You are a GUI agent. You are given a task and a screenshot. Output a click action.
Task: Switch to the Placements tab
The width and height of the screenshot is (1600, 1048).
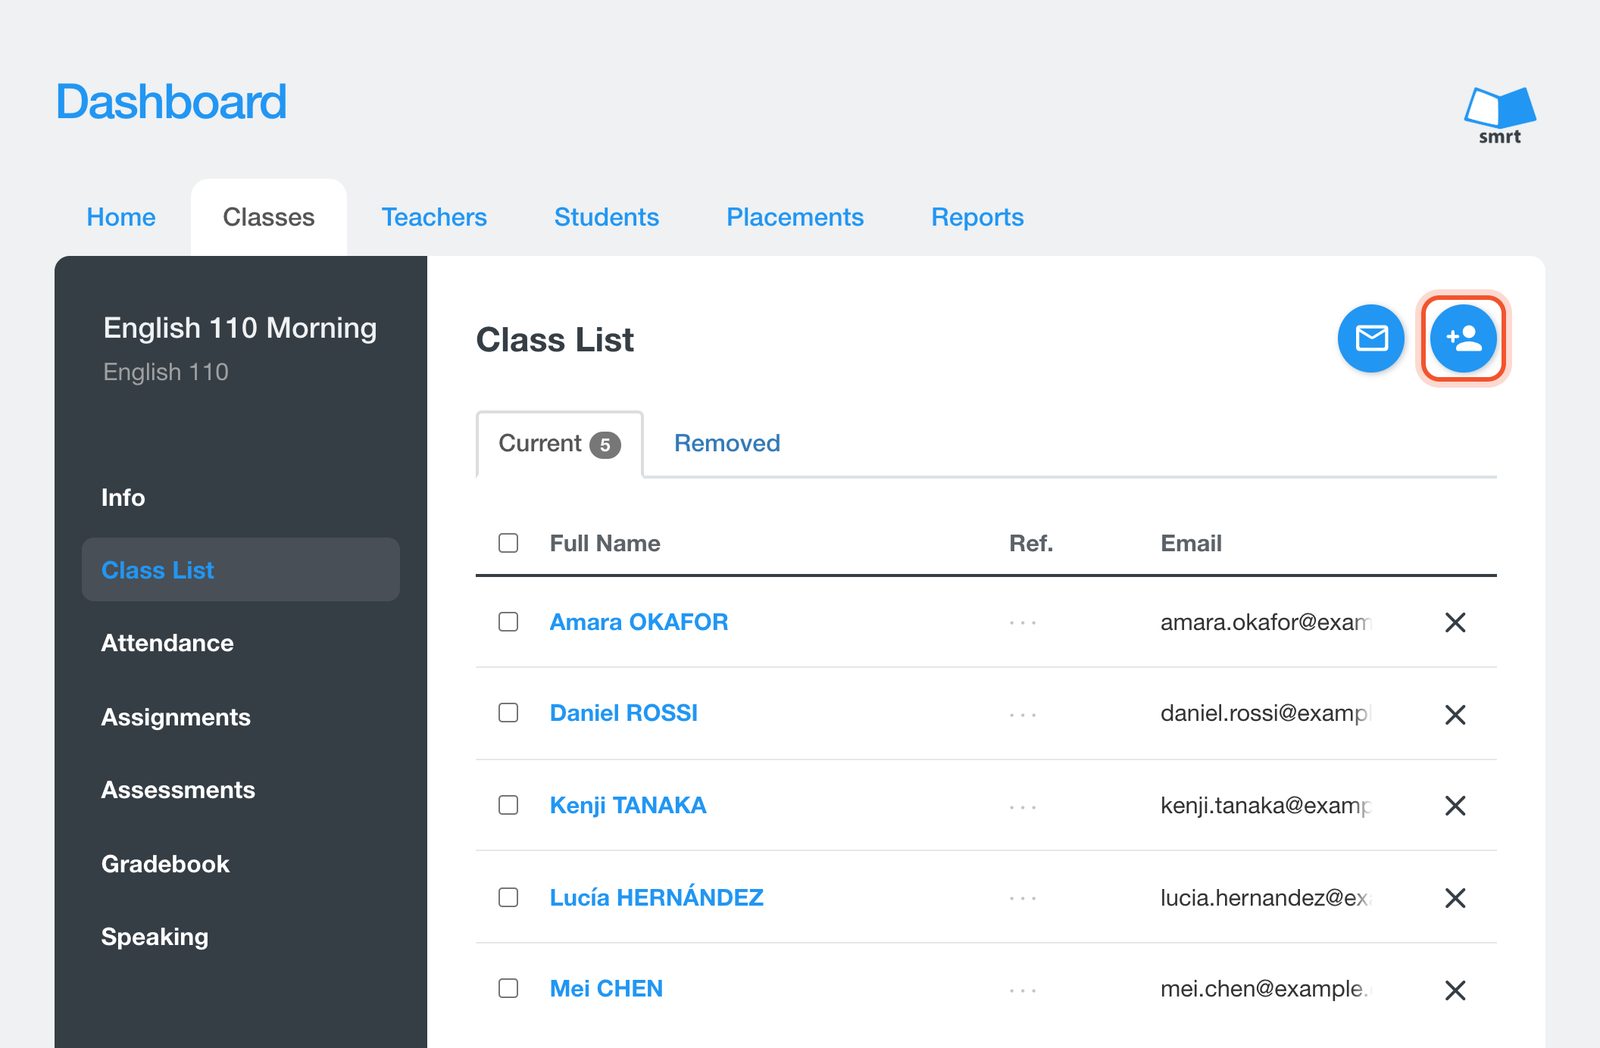(x=795, y=217)
